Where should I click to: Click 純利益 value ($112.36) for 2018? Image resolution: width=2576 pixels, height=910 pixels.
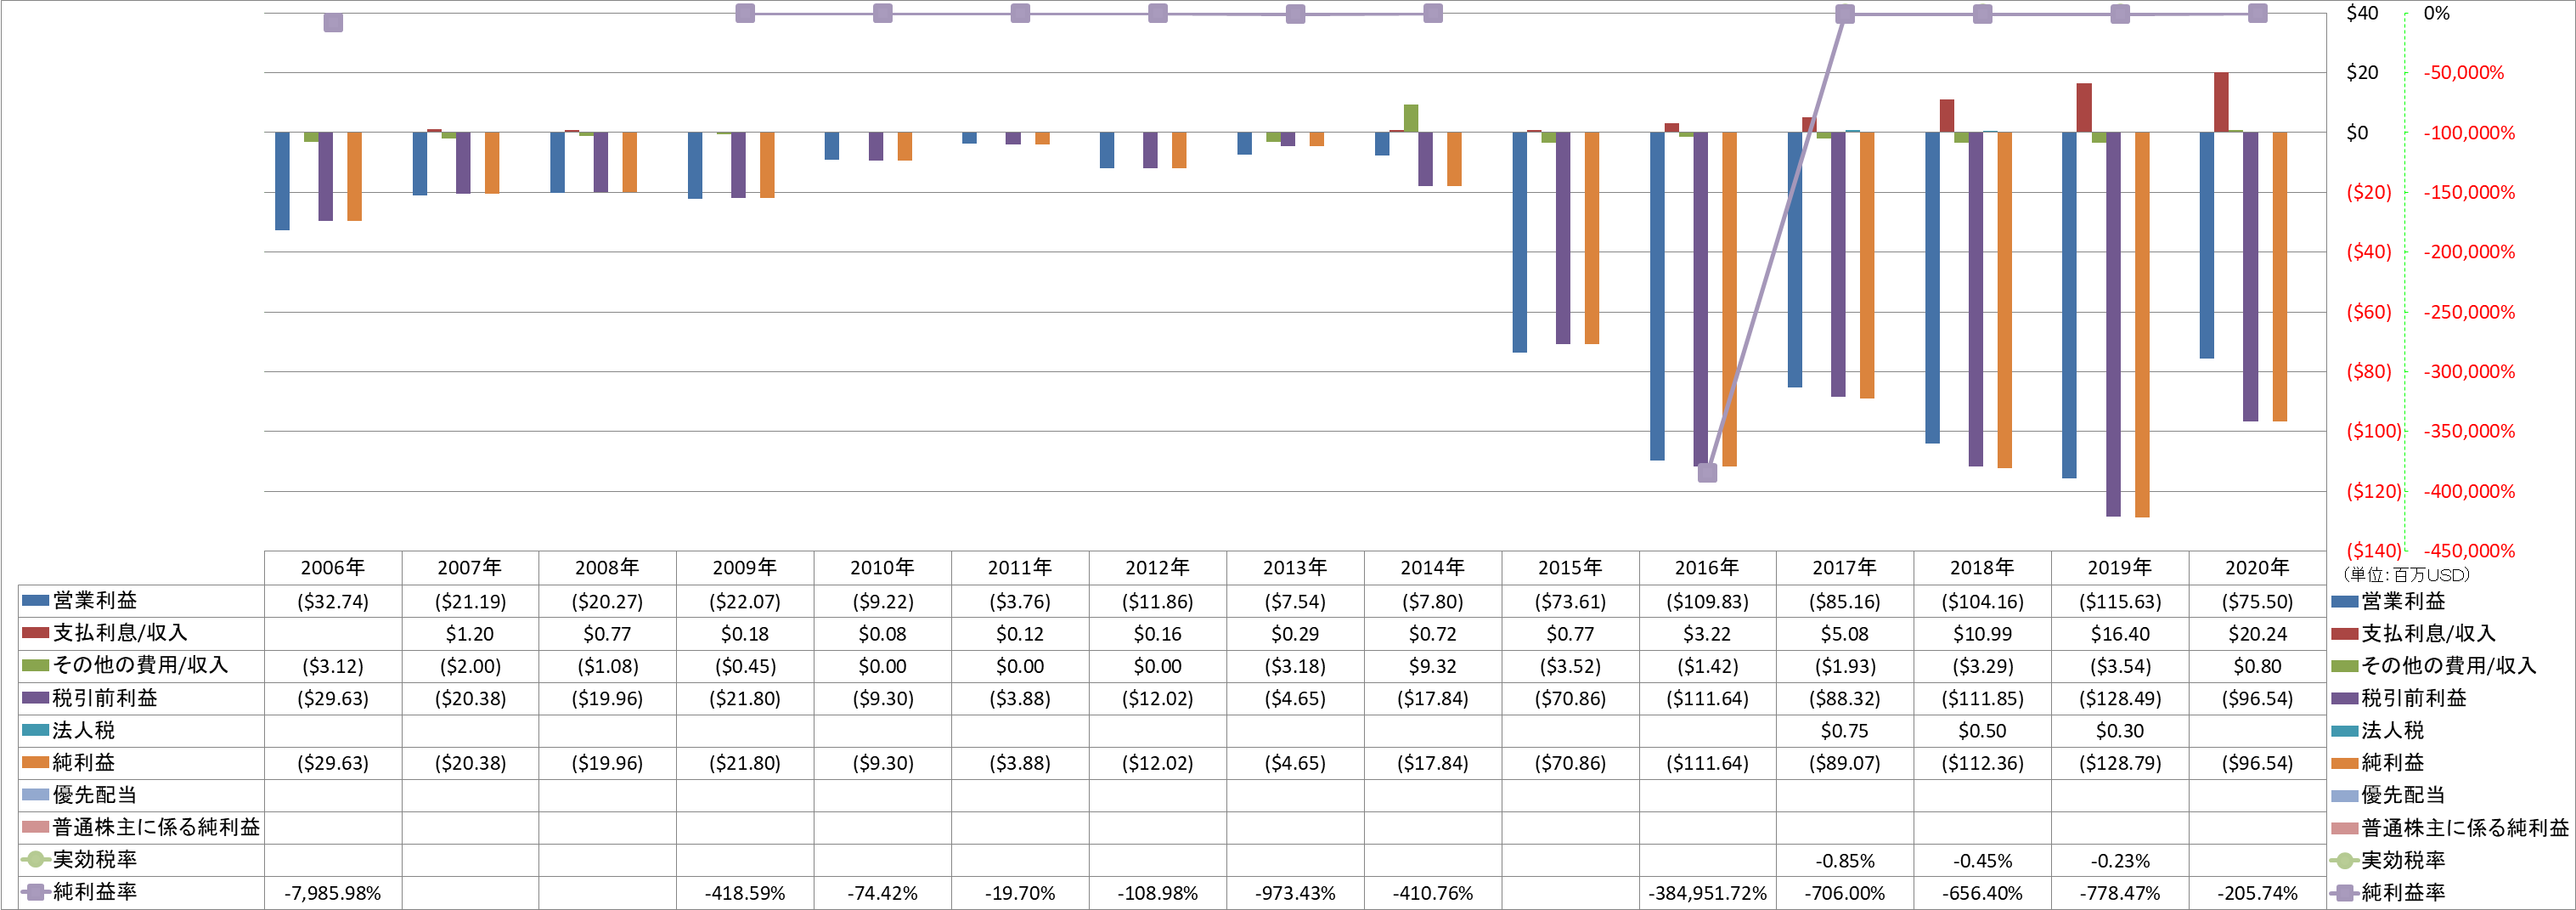click(x=1982, y=763)
